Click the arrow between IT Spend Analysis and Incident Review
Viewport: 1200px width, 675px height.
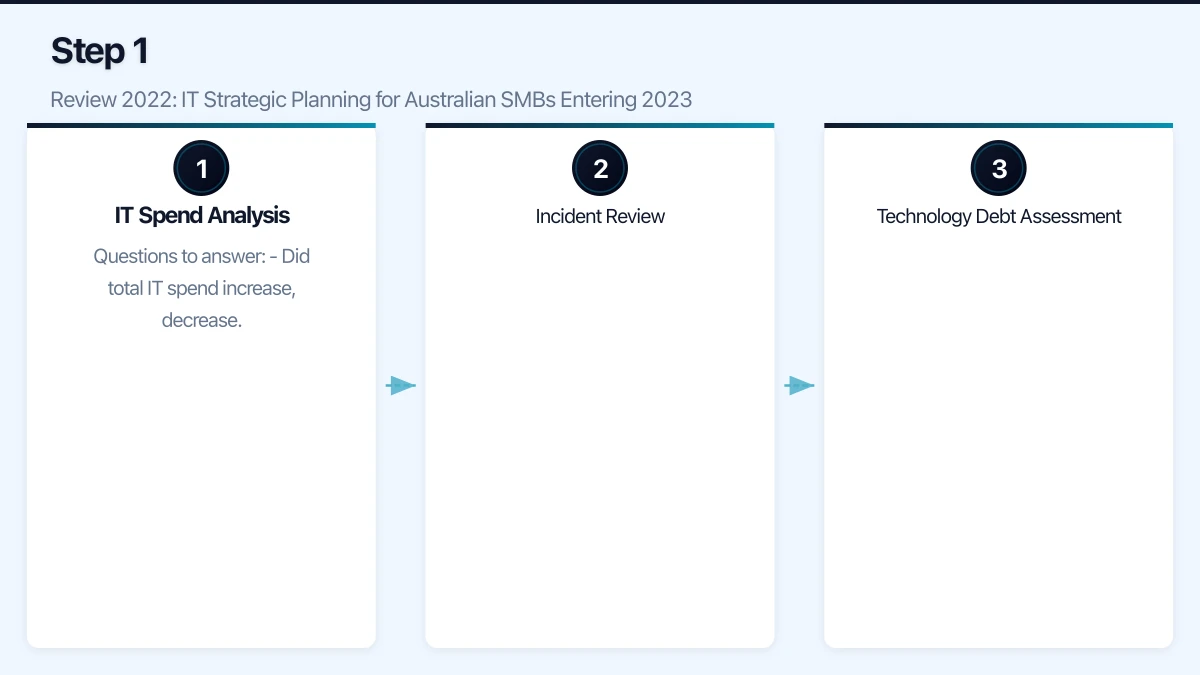(x=400, y=385)
